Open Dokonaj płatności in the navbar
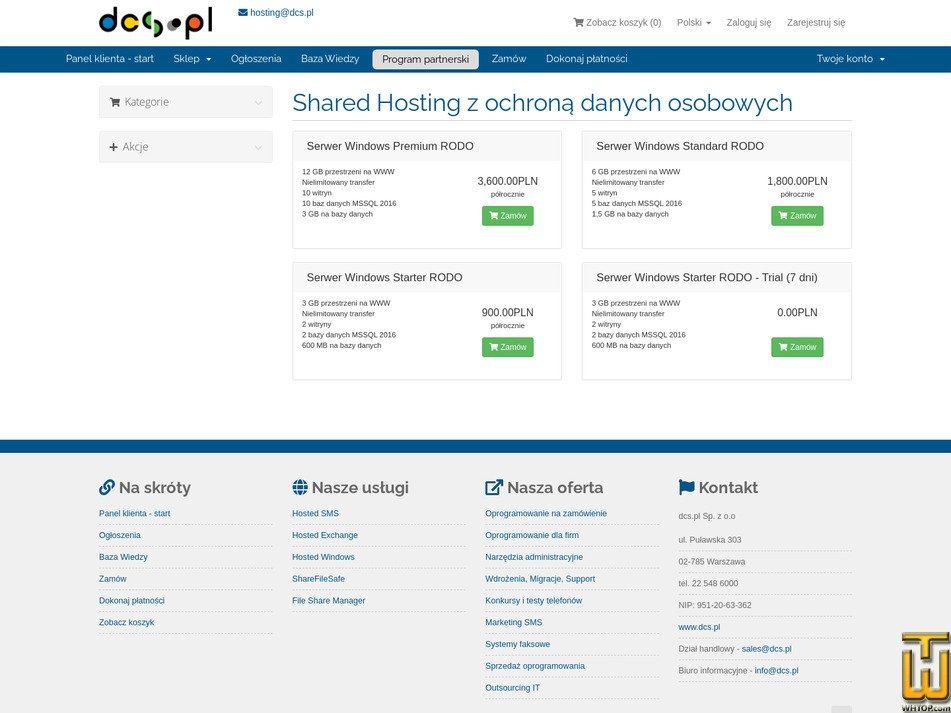 coord(586,59)
